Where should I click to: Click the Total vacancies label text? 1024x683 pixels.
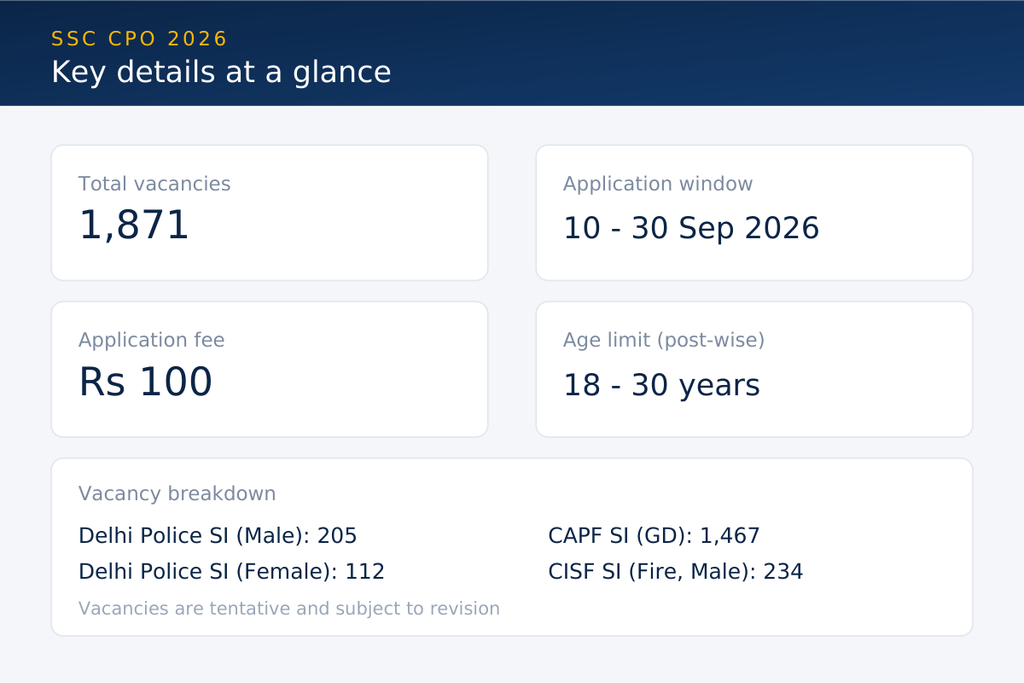click(x=154, y=184)
